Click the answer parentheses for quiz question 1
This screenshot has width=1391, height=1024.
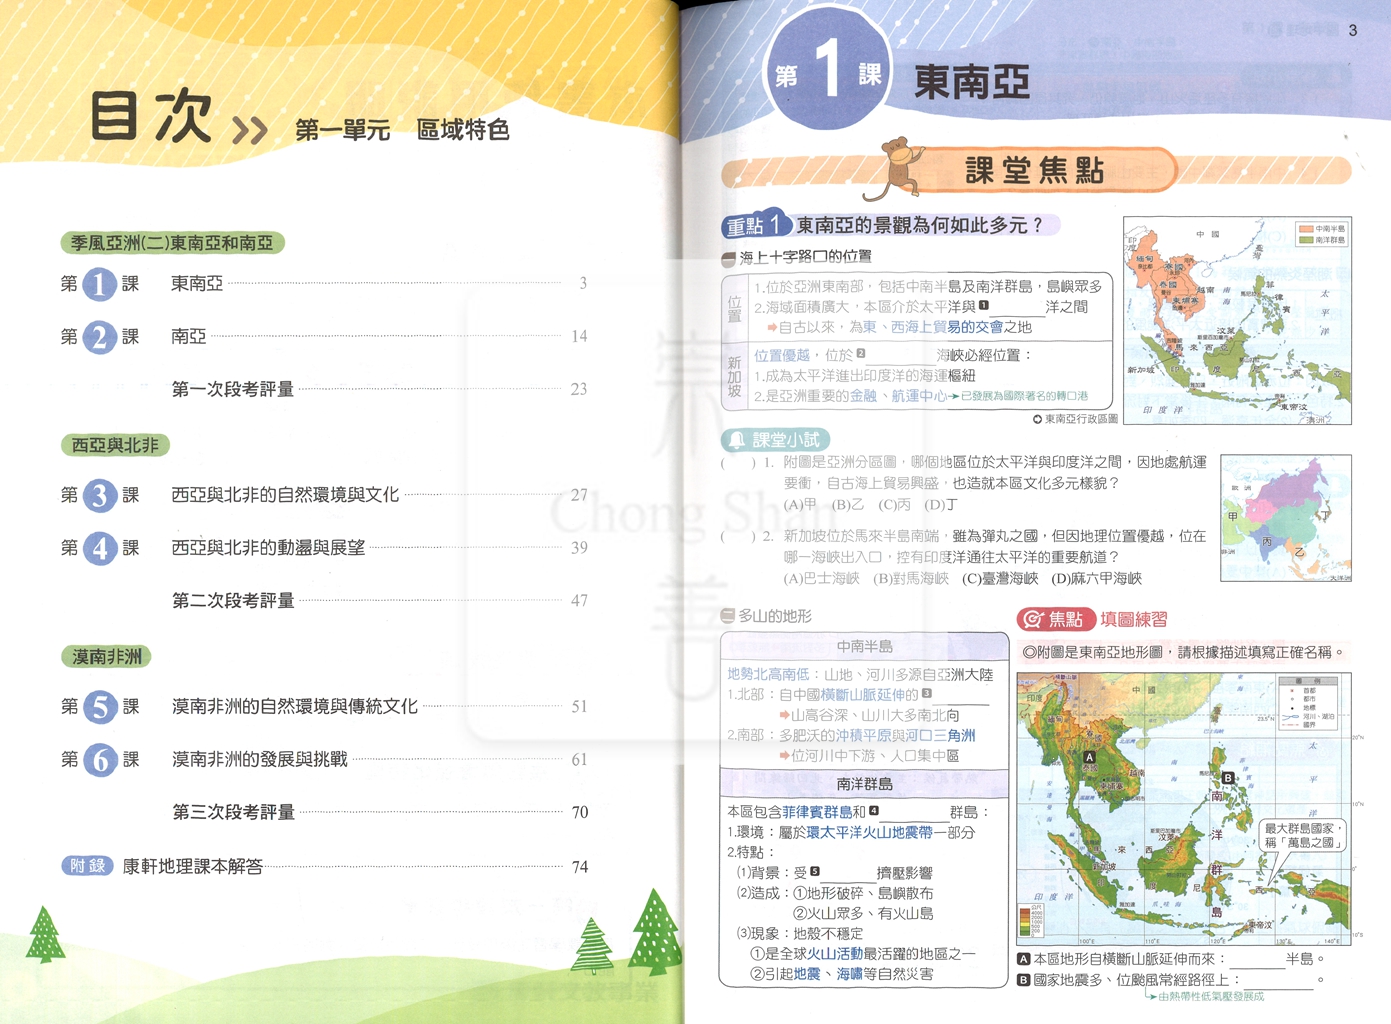point(738,463)
